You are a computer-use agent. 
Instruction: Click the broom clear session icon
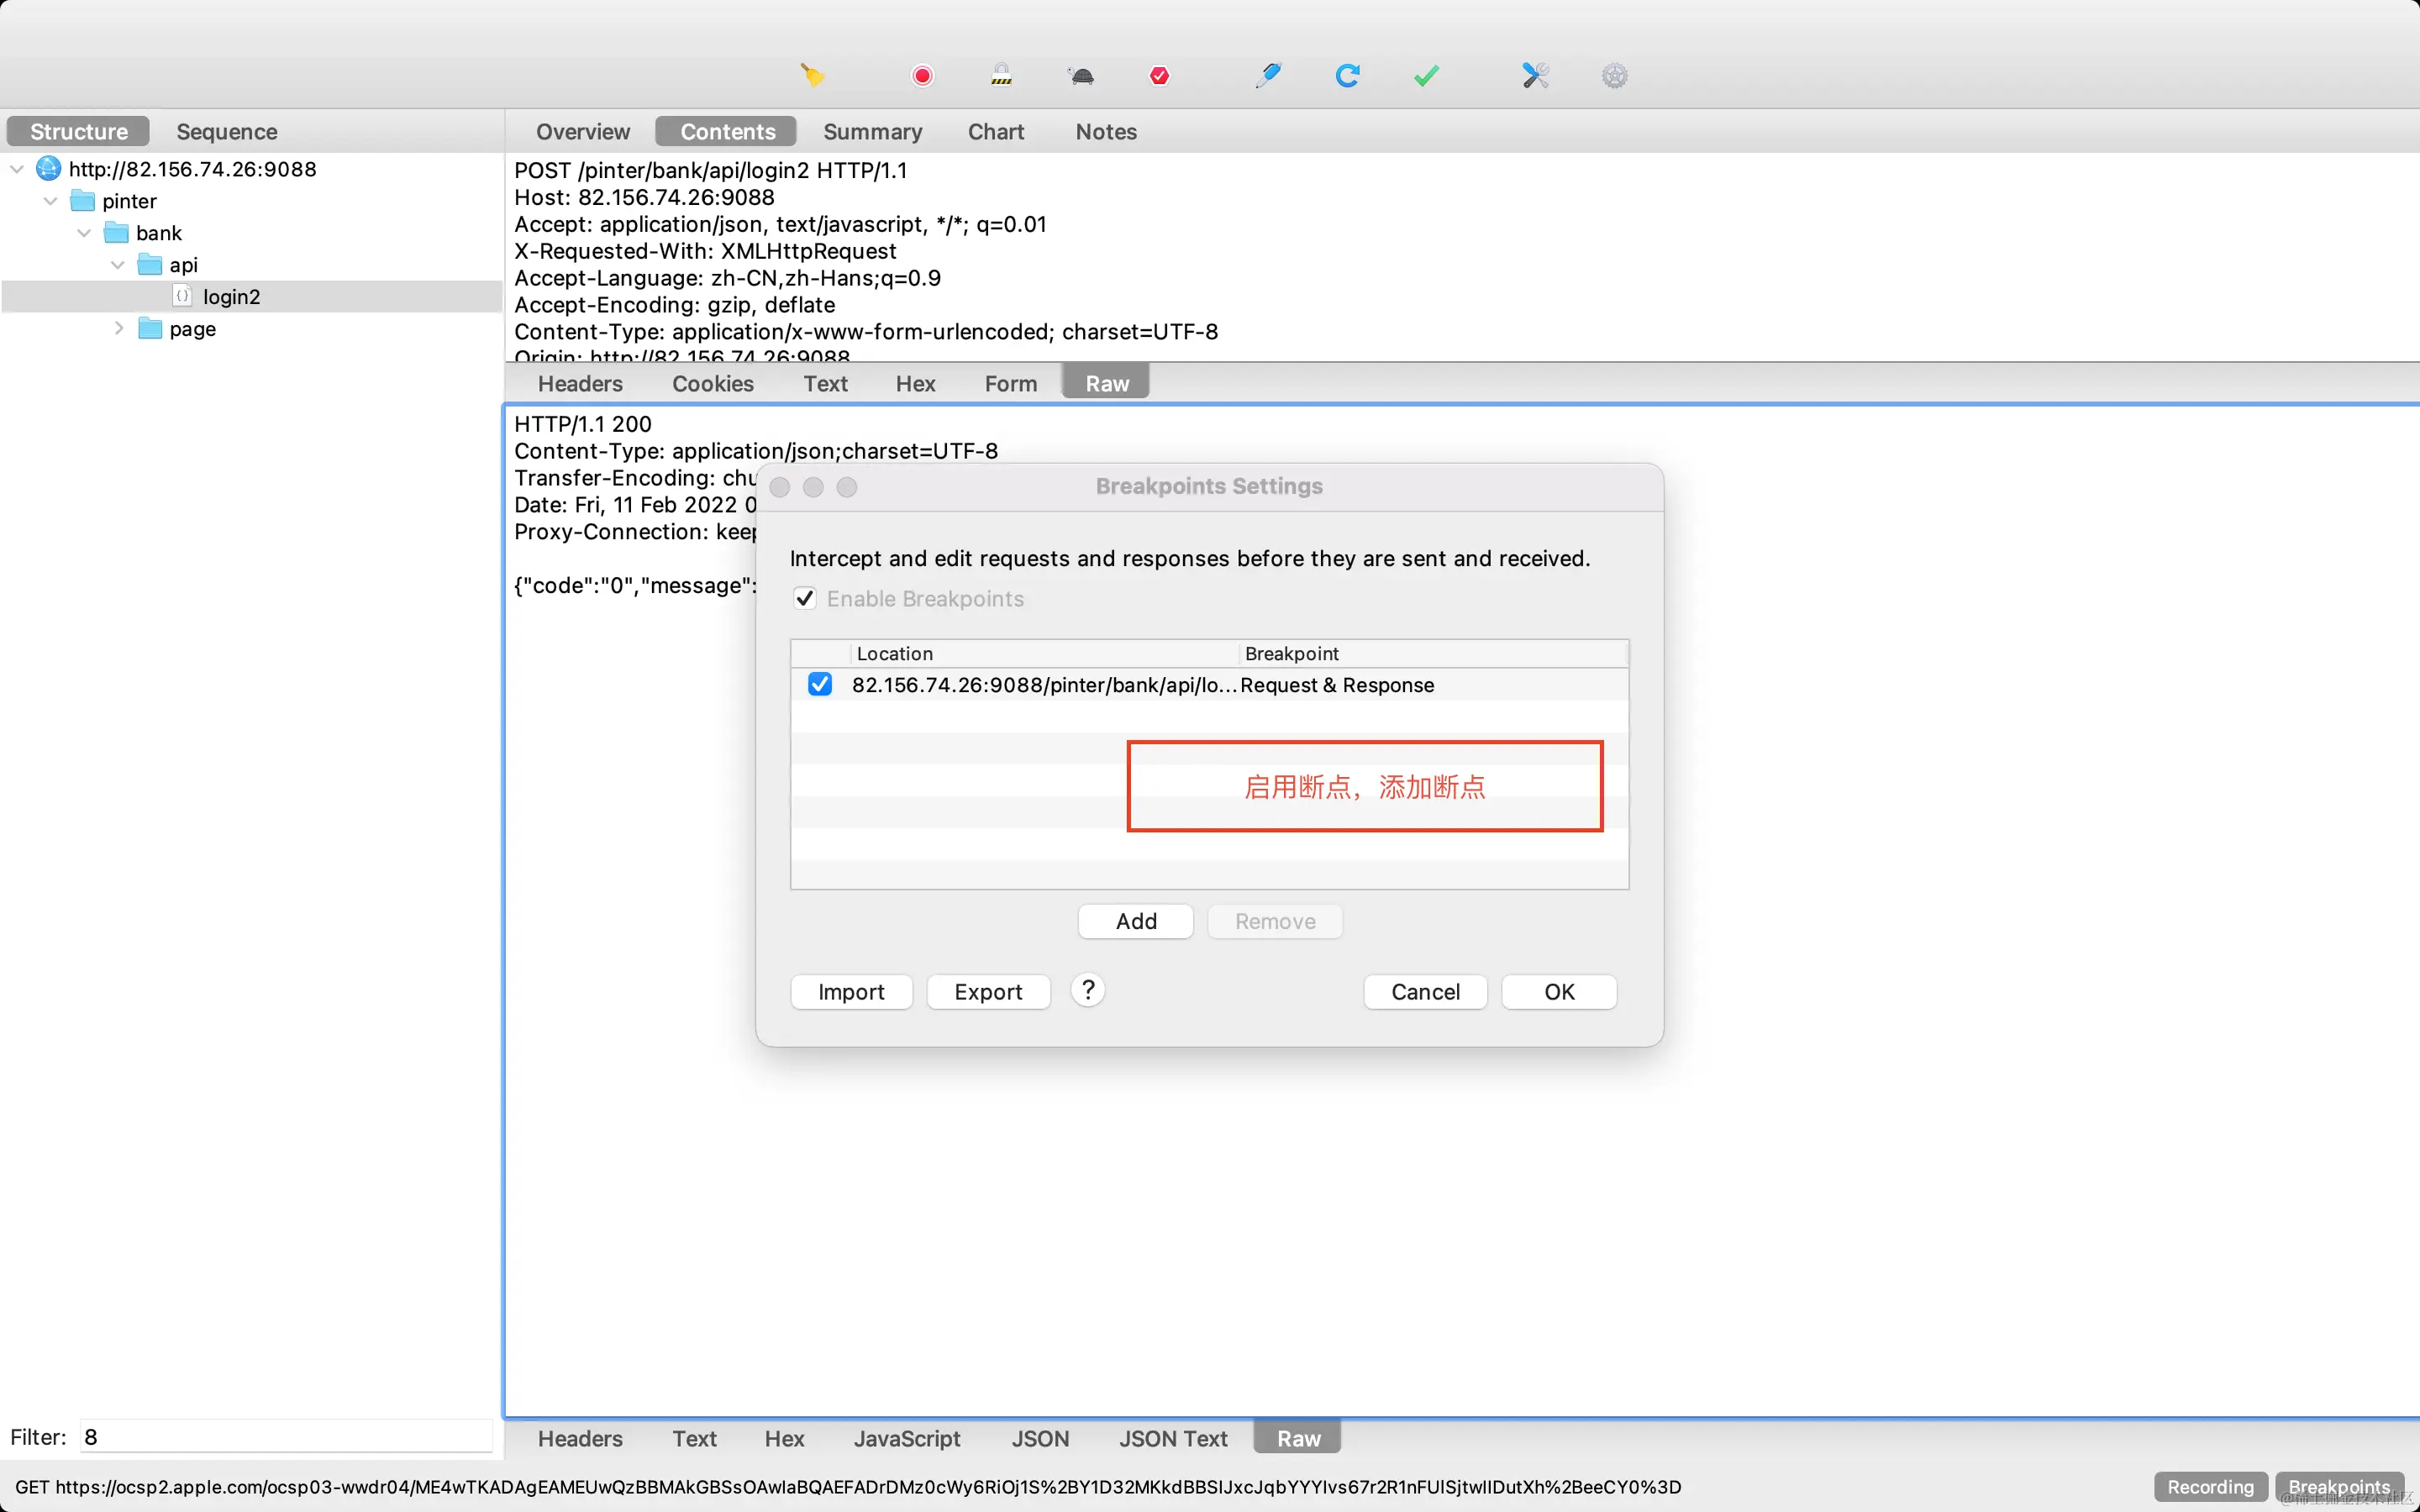[x=812, y=76]
